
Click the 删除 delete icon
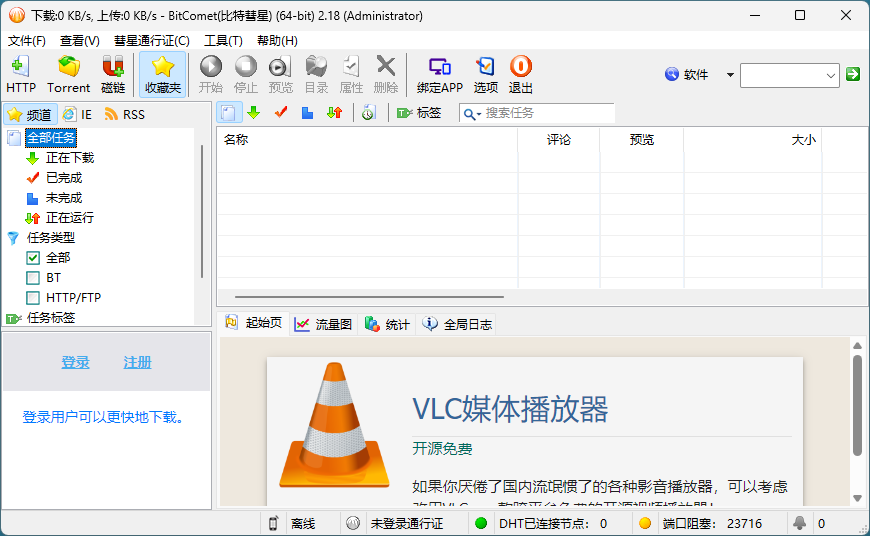tap(386, 74)
